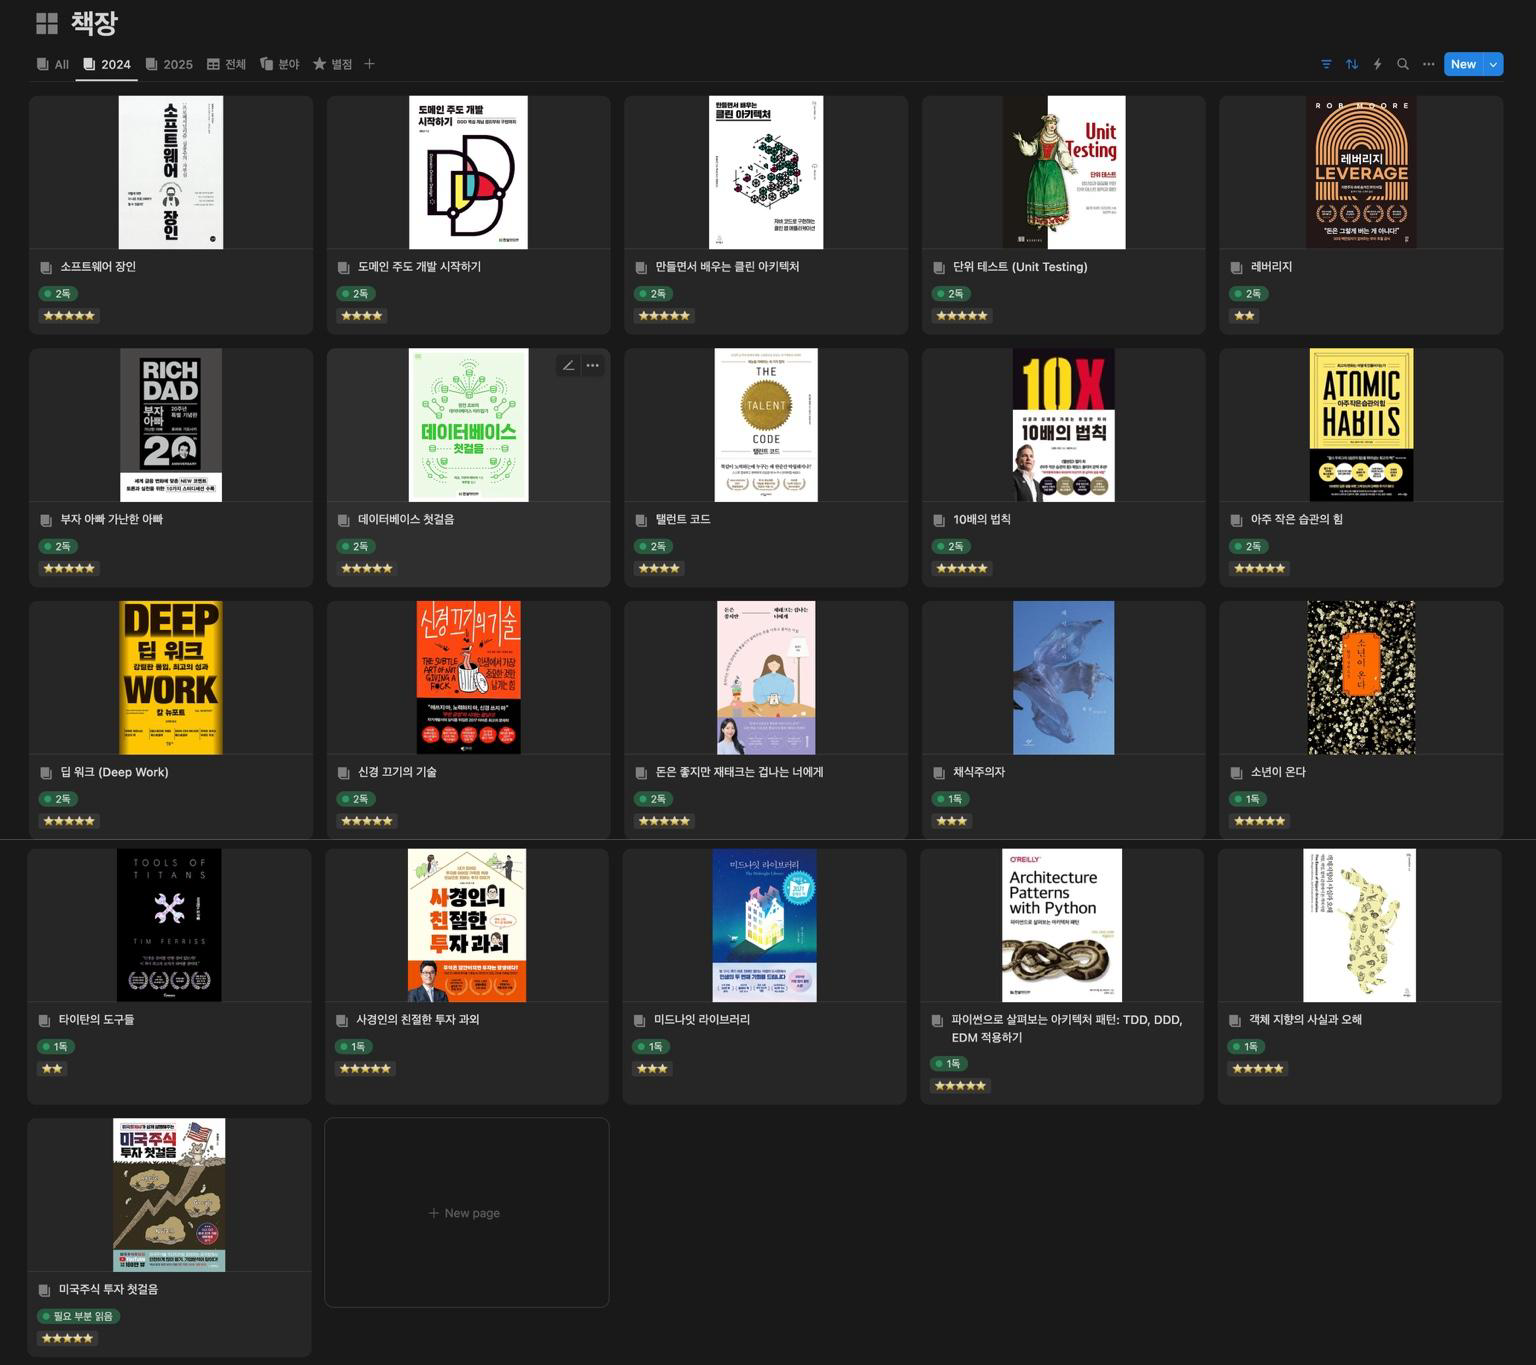Click the 2독 tag on 텔런트 코드
Screen dimensions: 1536x1365
pos(654,546)
